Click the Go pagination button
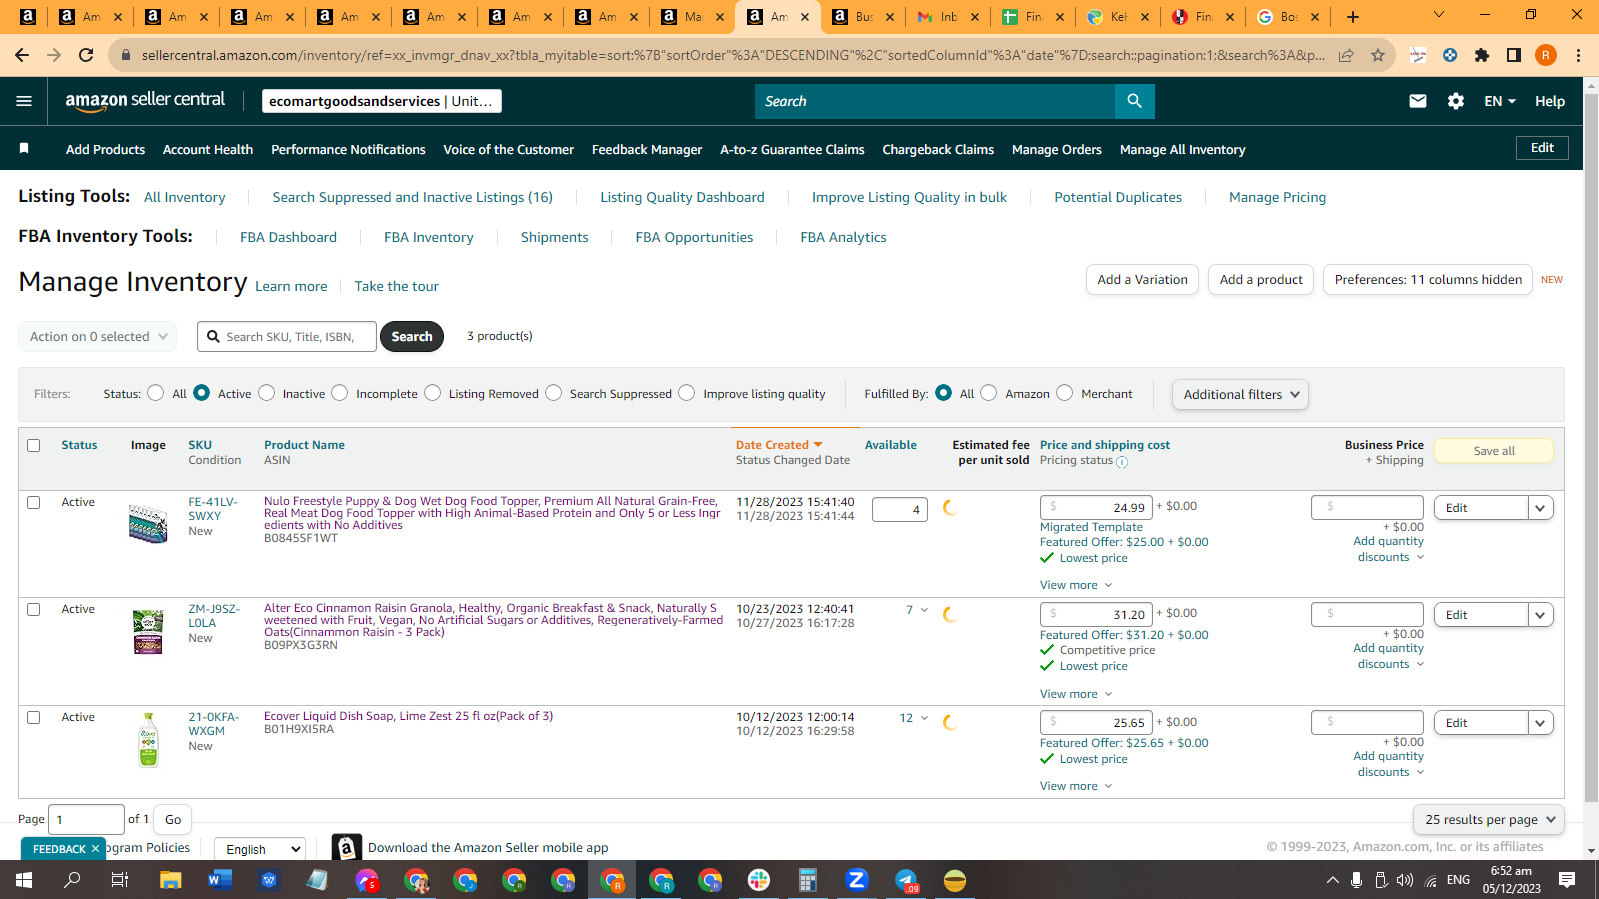 point(173,820)
